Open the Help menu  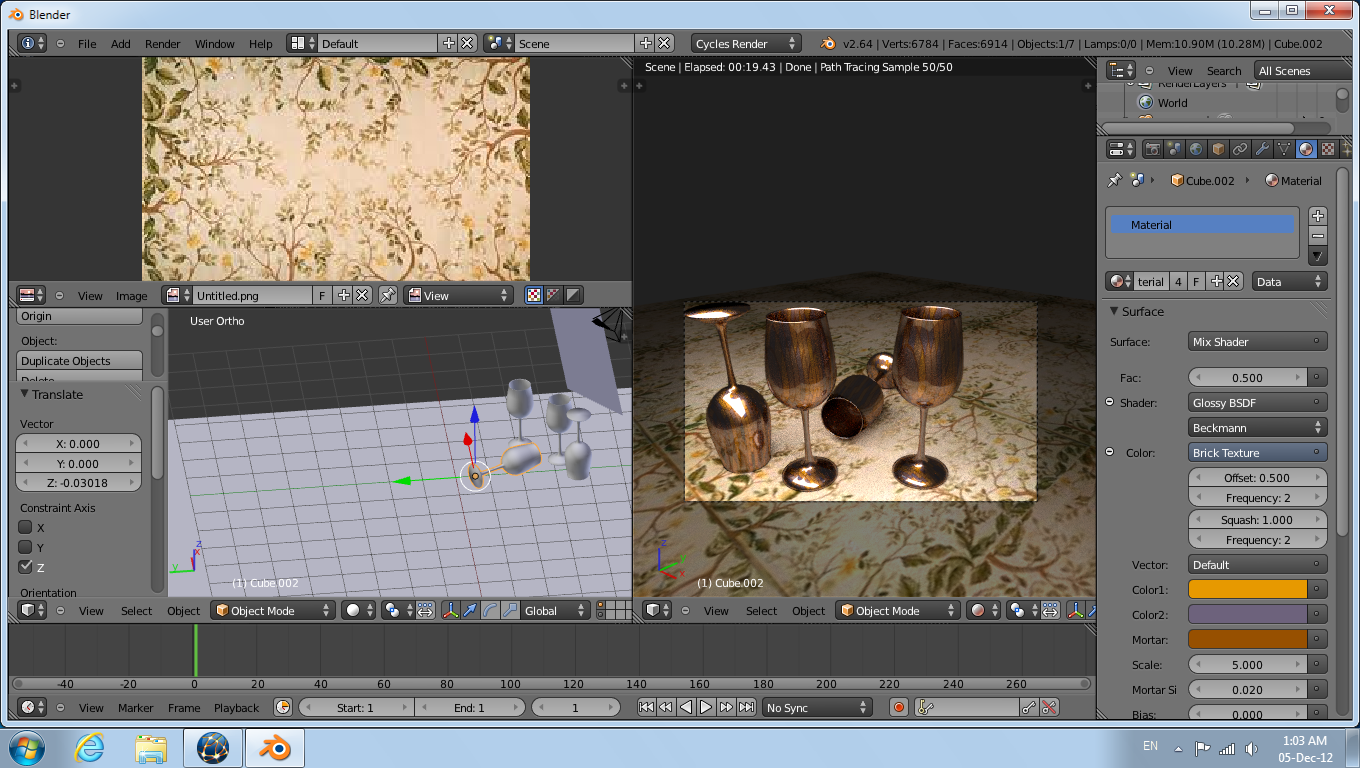click(260, 43)
